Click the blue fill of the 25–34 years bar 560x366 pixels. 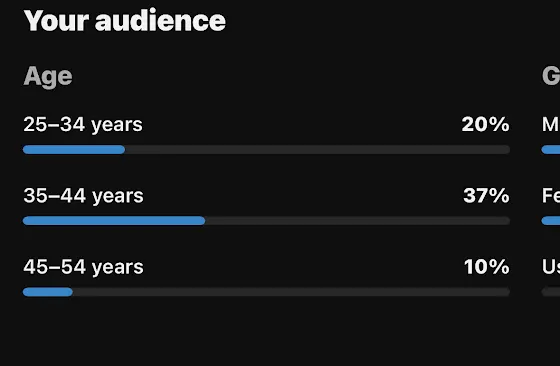[x=74, y=150]
